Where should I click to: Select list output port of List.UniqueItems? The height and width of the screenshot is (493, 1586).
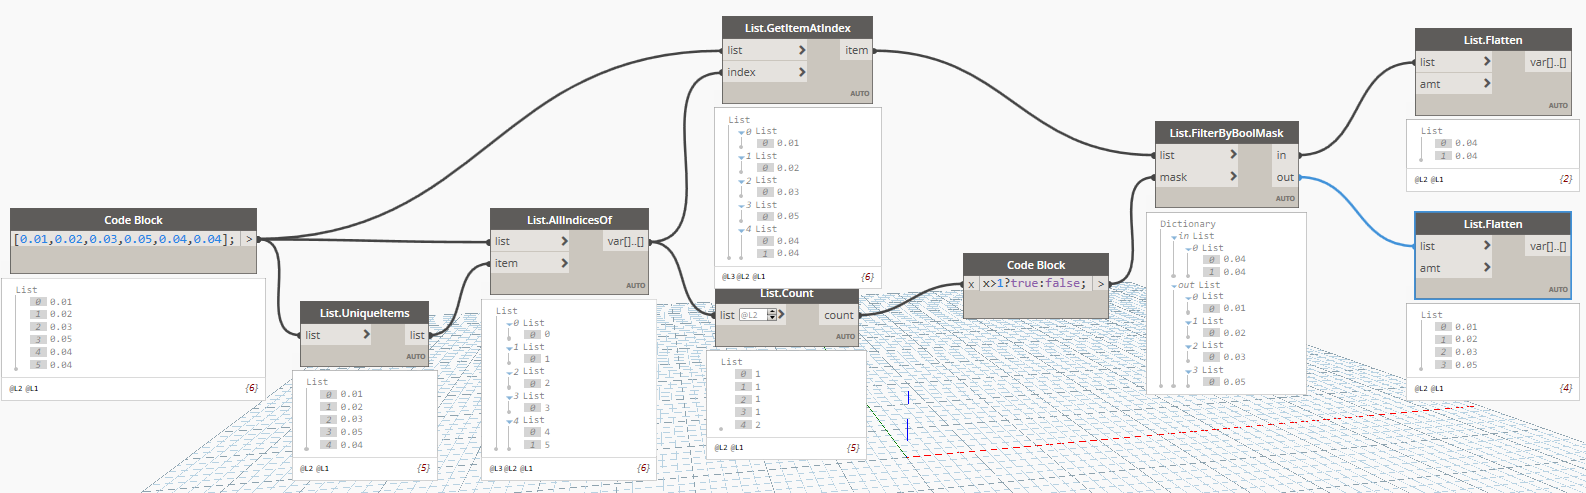coord(417,335)
